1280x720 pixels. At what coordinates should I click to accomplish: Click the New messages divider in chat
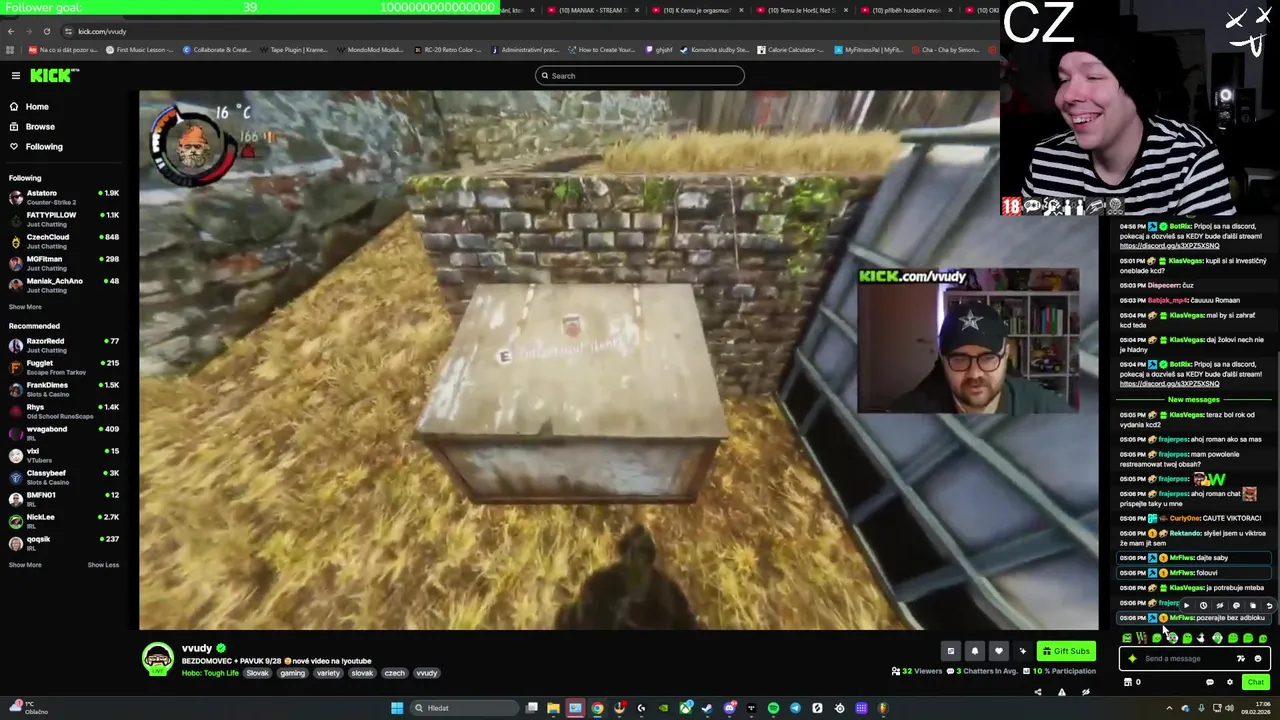click(x=1193, y=400)
